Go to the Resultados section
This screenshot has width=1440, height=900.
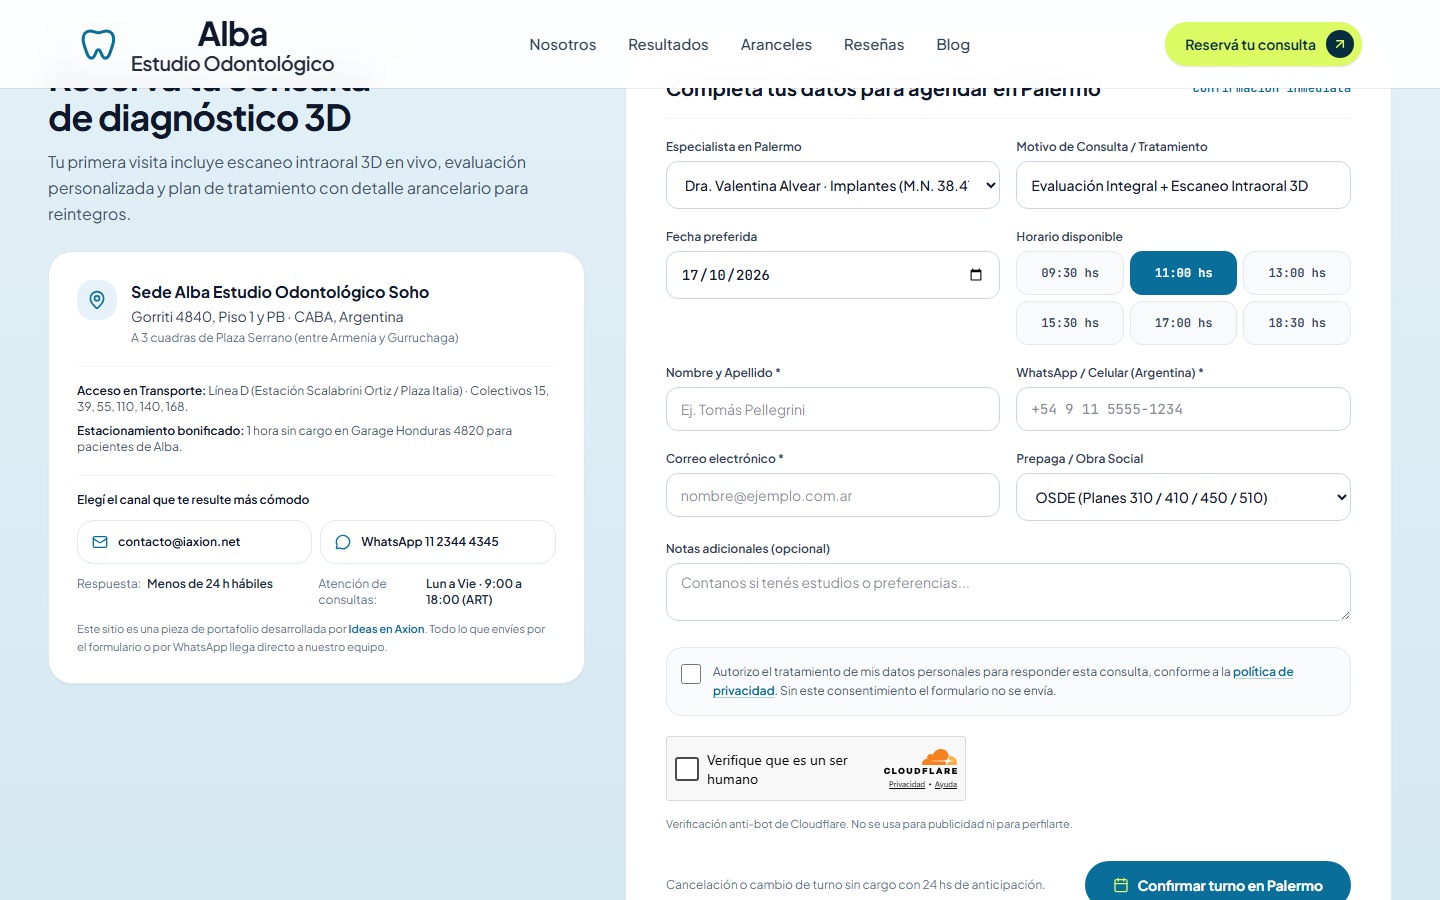(x=668, y=45)
